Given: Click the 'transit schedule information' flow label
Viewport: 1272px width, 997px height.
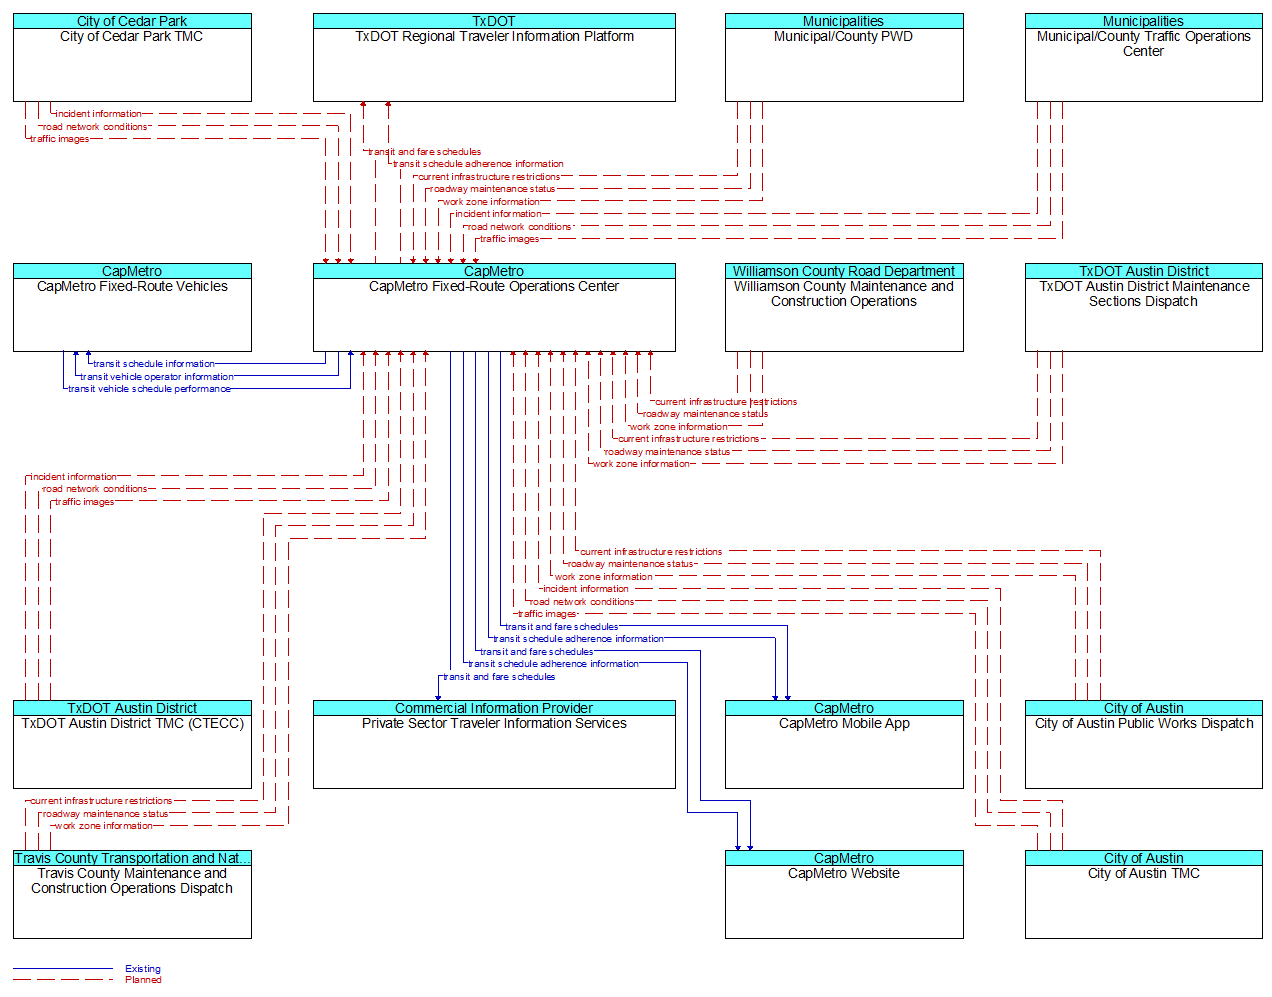Looking at the screenshot, I should [x=154, y=364].
